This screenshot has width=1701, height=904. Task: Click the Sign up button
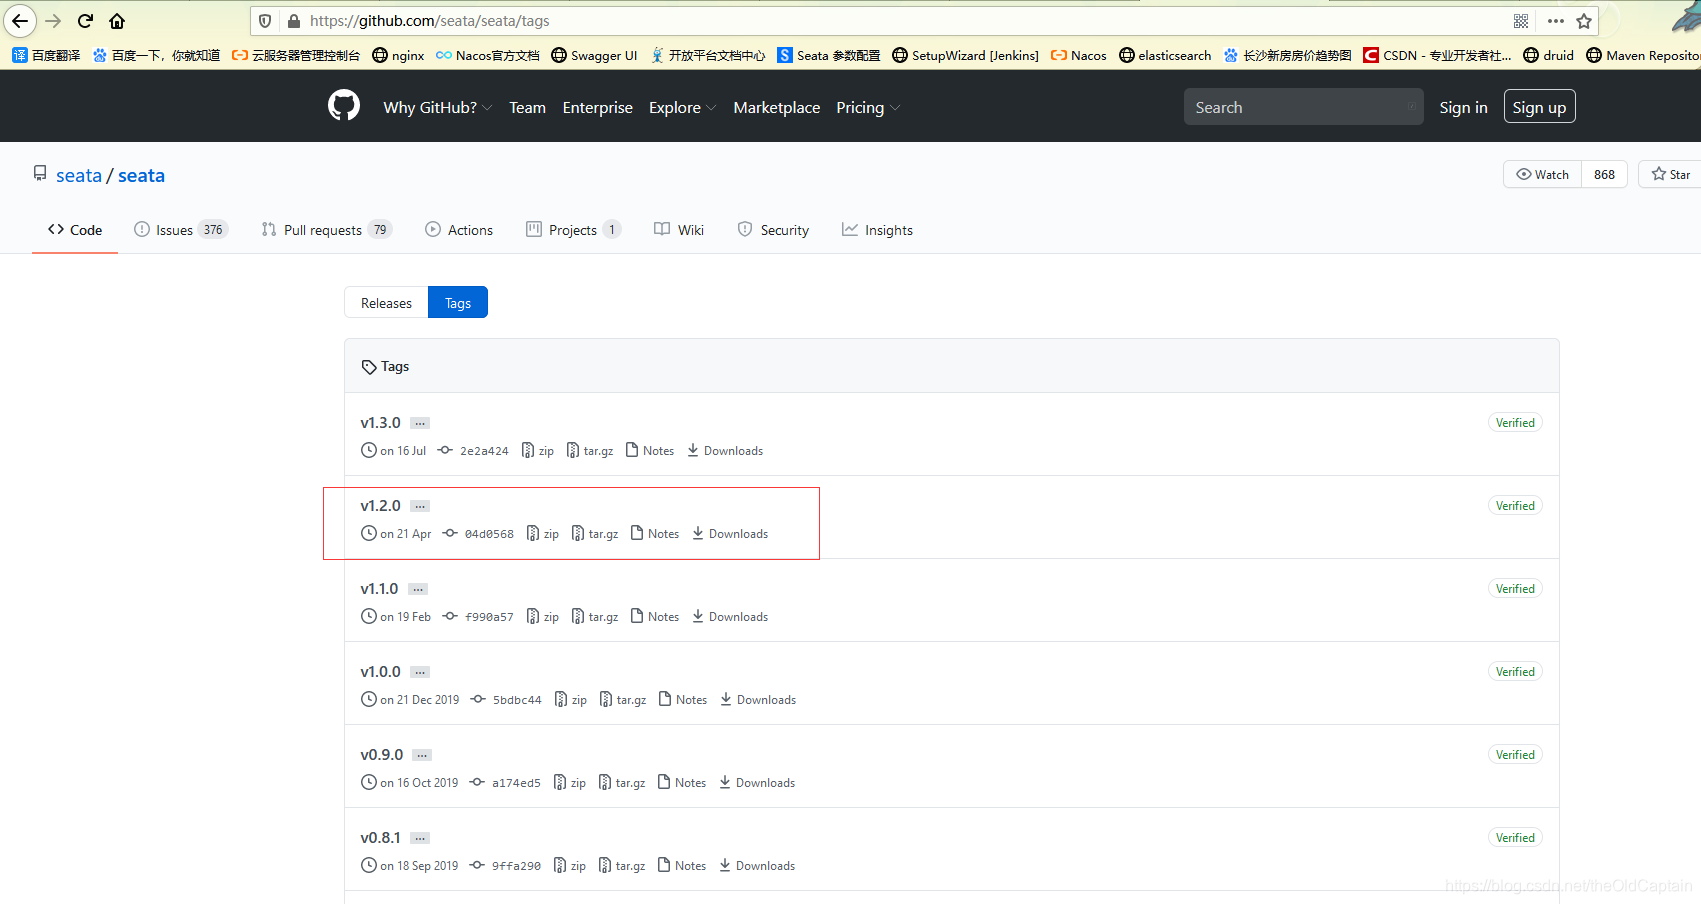point(1539,107)
